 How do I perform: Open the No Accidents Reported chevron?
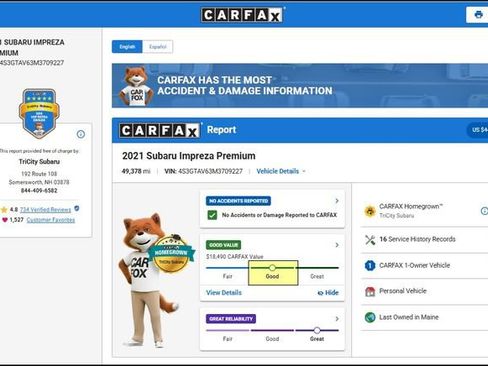(337, 201)
